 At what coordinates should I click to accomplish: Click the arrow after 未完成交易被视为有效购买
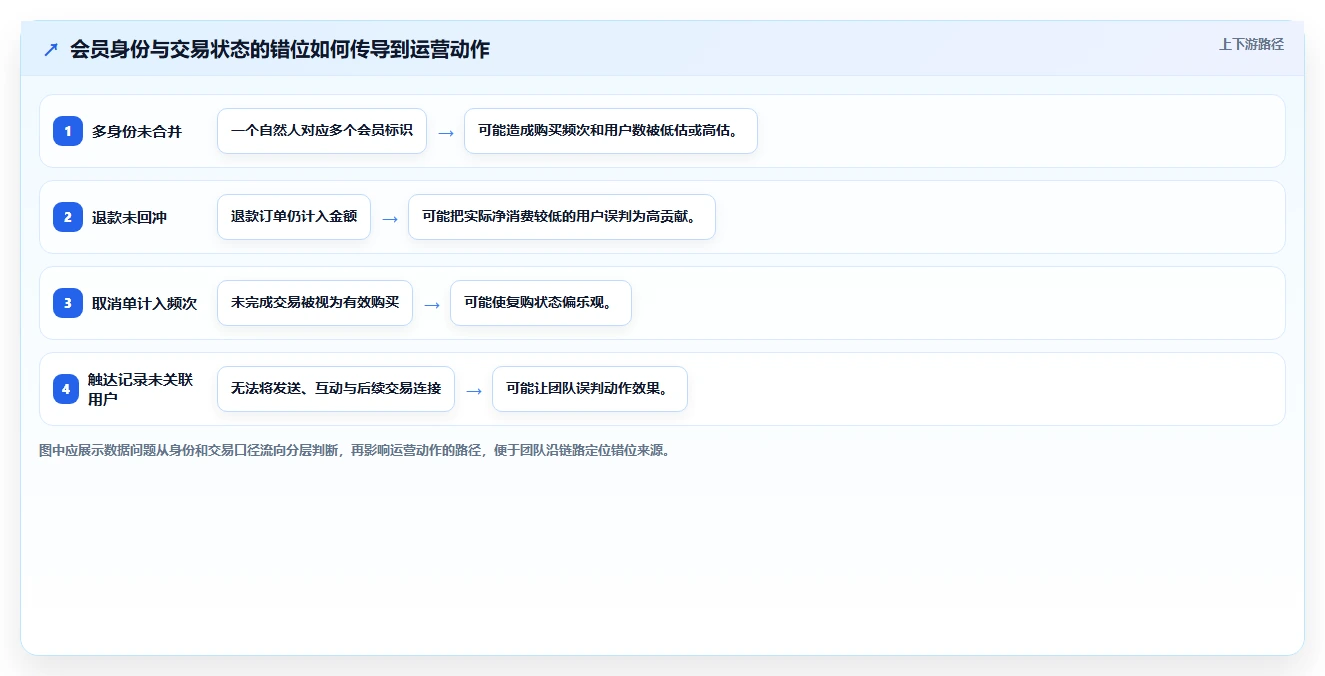pyautogui.click(x=432, y=304)
